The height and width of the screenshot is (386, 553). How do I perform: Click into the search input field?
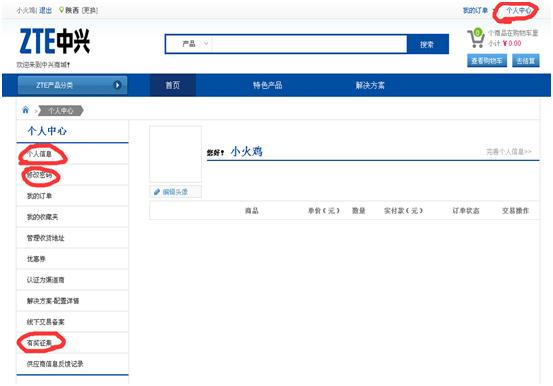click(x=309, y=44)
